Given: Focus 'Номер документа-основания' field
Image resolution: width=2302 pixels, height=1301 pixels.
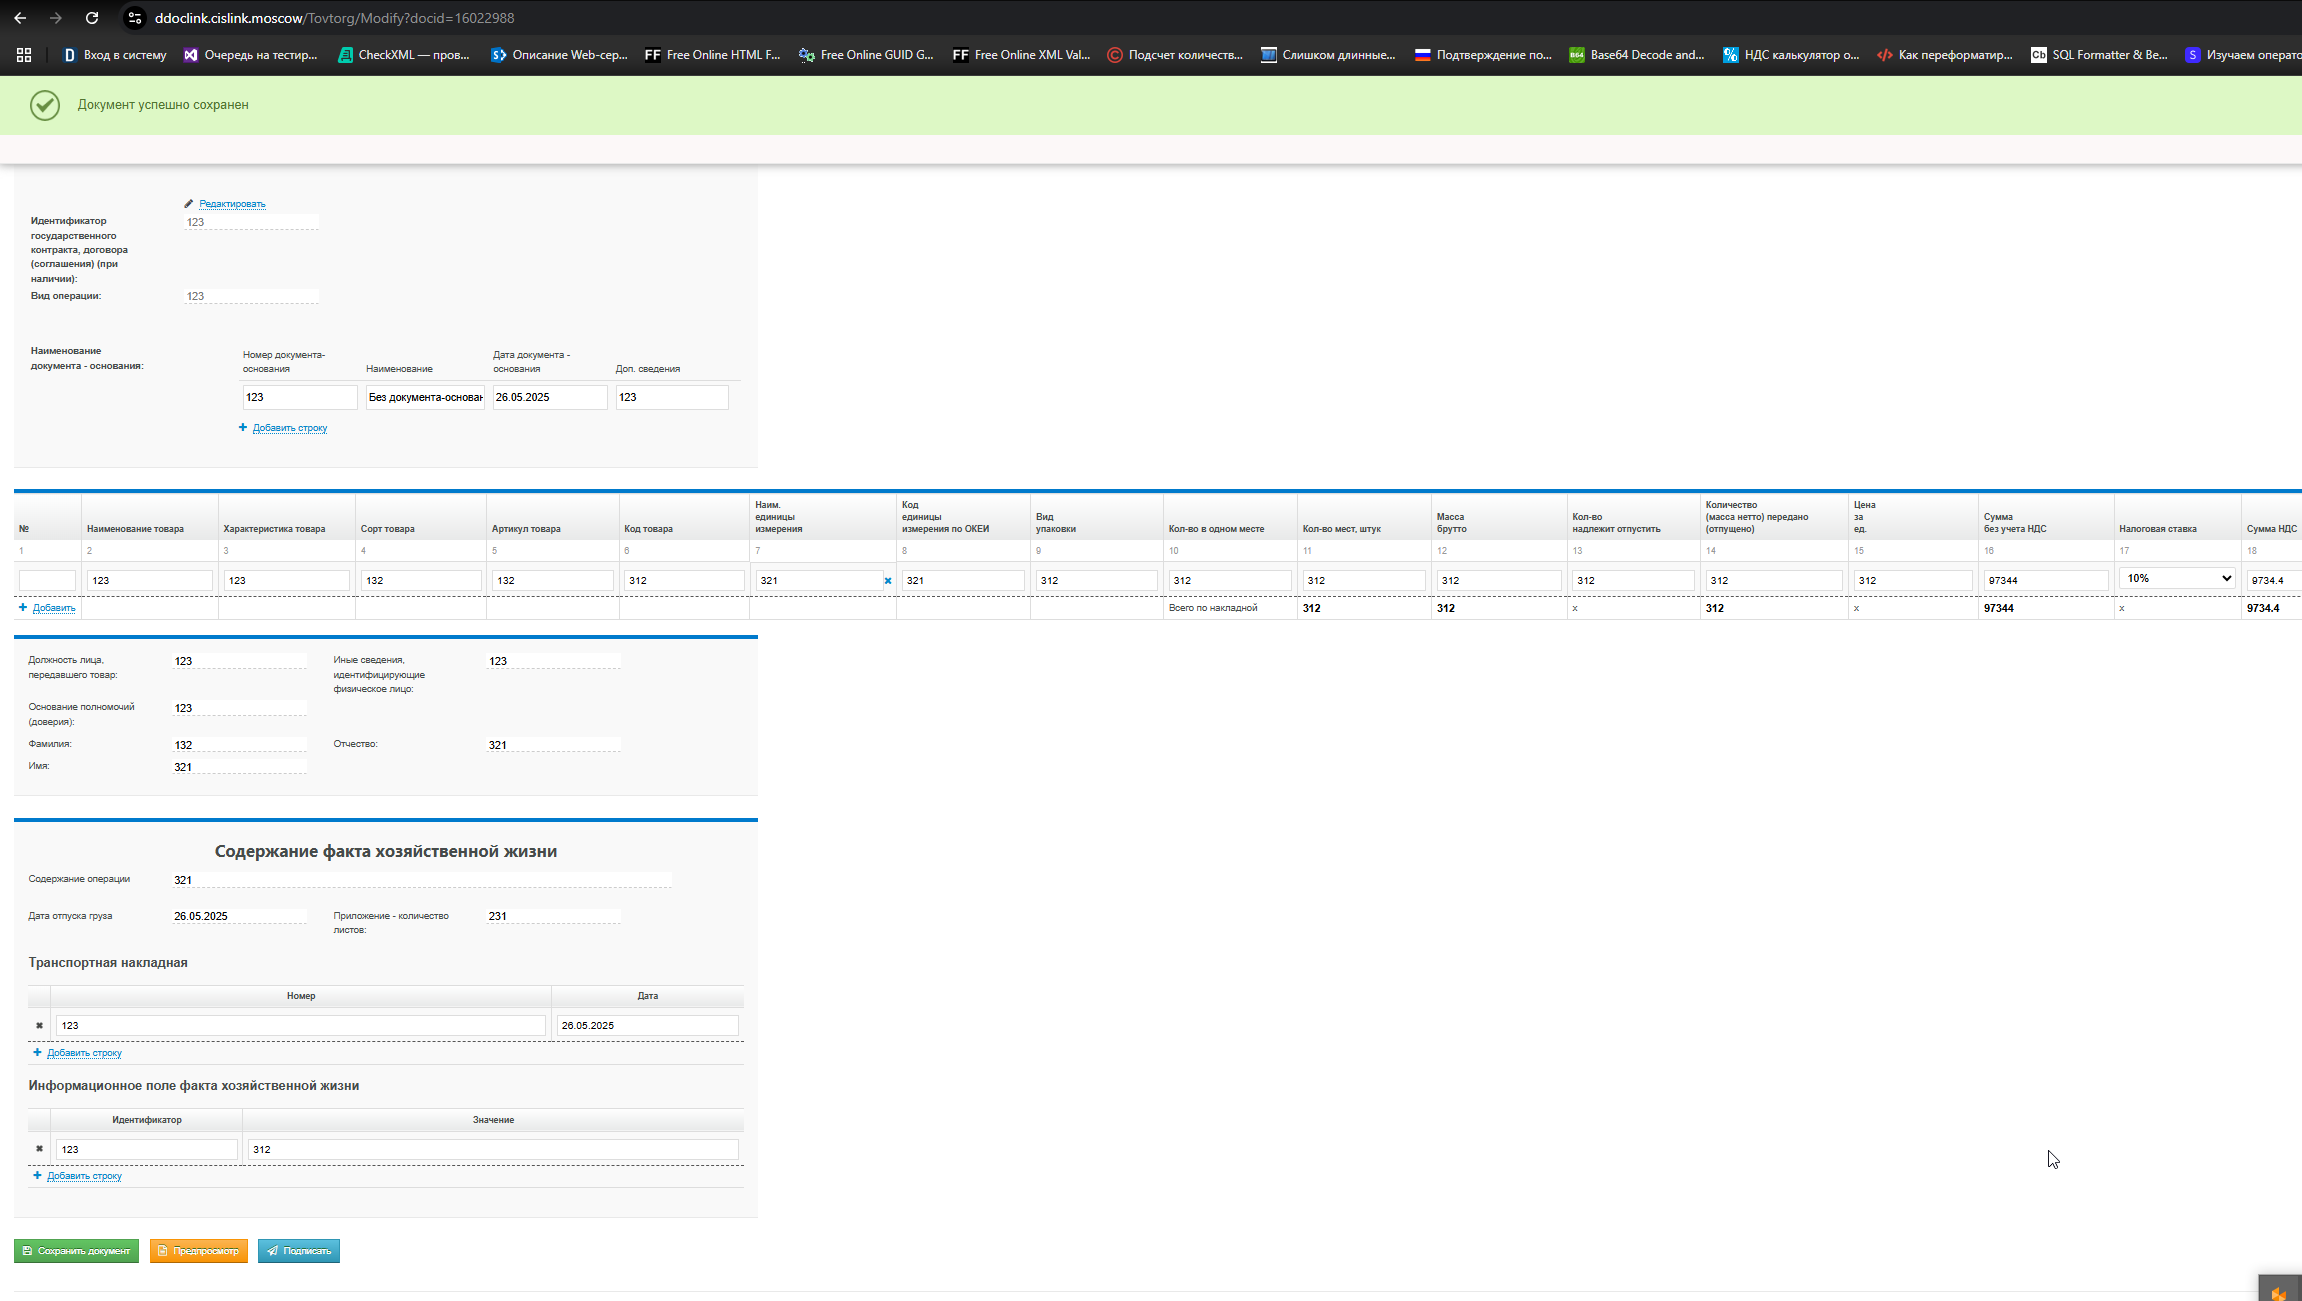Looking at the screenshot, I should point(300,397).
